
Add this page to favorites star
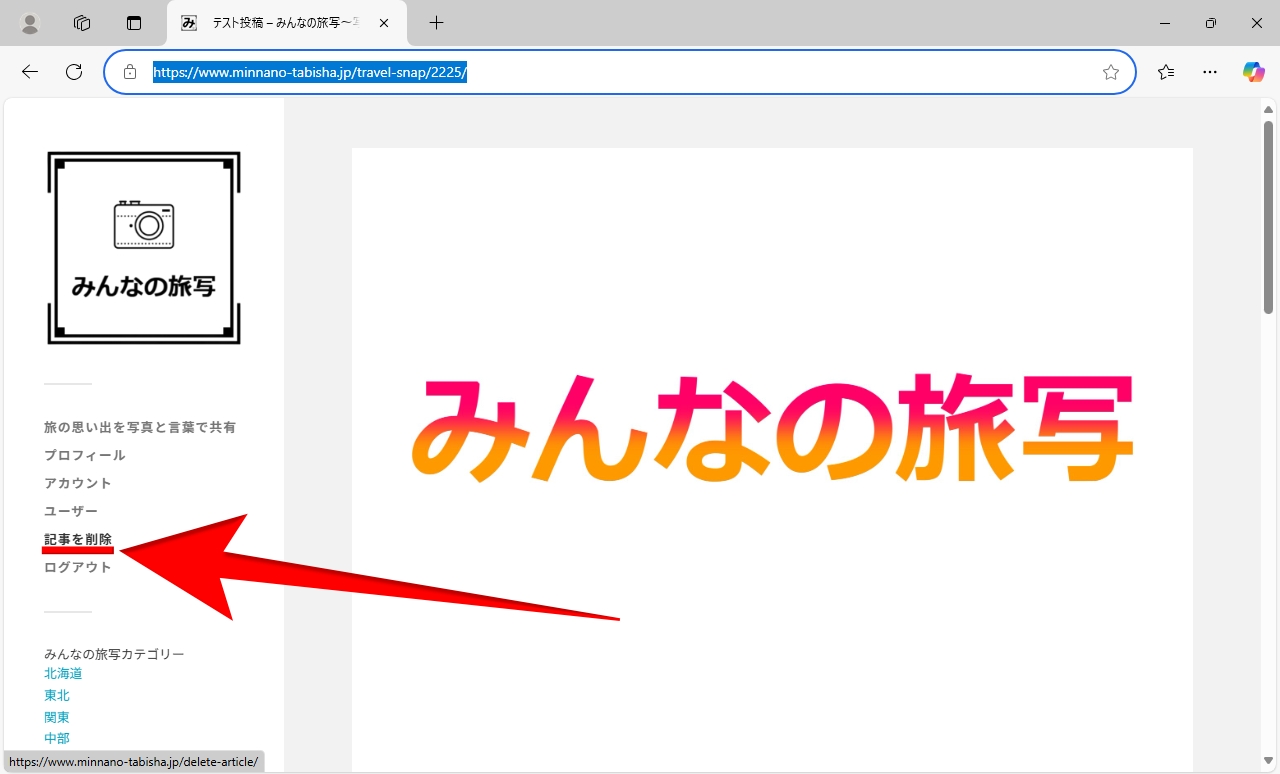point(1110,72)
